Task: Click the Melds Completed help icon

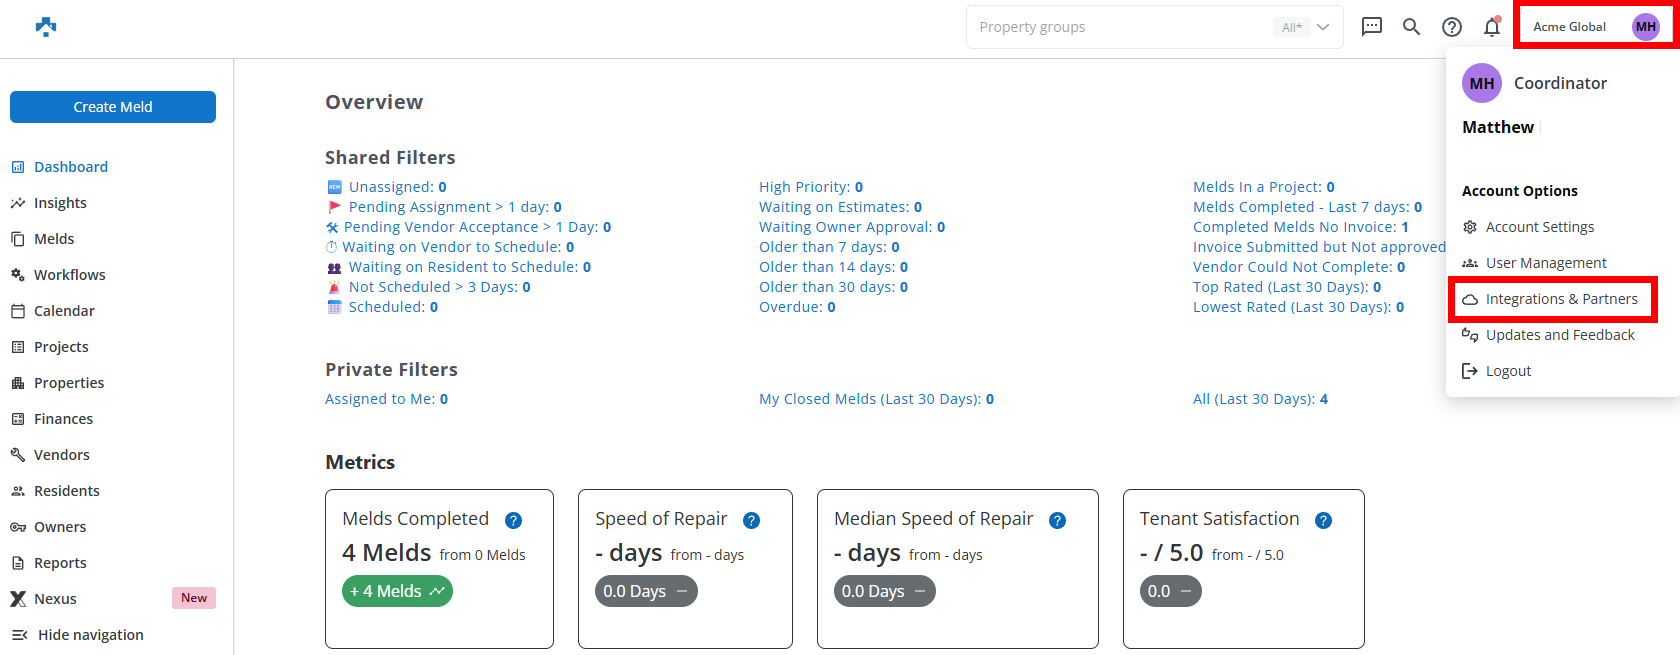Action: pos(513,520)
